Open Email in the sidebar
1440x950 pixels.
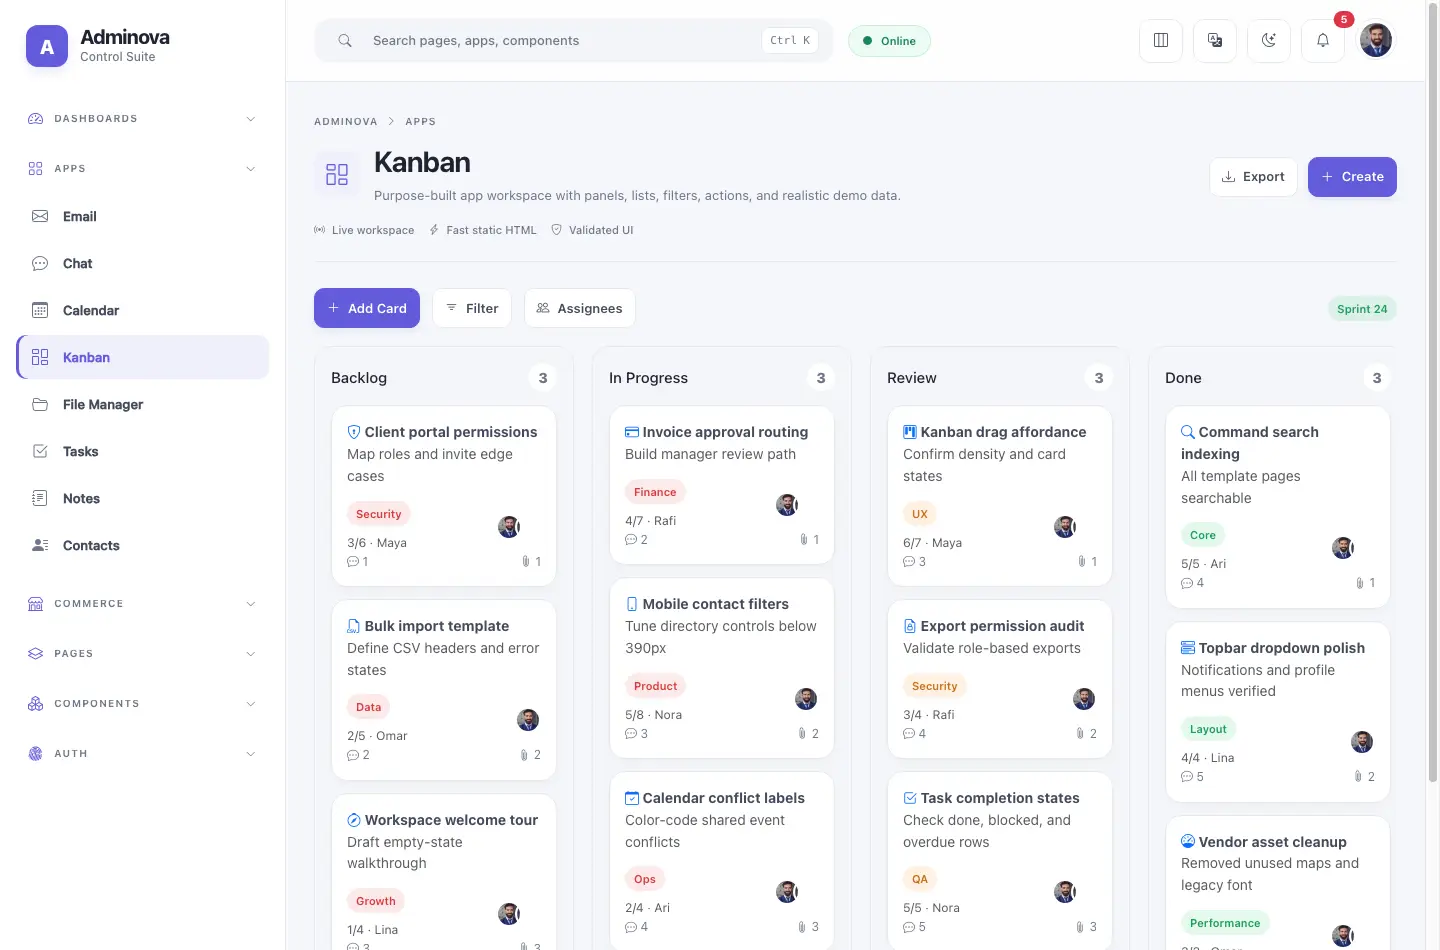point(142,216)
